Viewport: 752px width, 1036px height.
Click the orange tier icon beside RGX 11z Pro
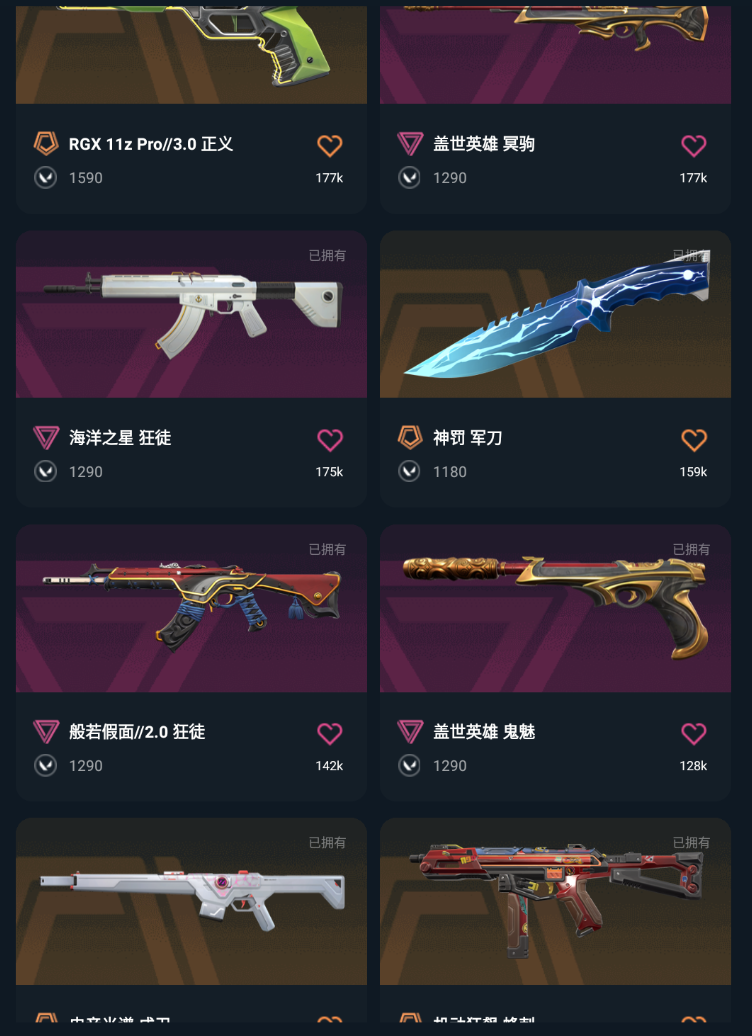click(46, 143)
